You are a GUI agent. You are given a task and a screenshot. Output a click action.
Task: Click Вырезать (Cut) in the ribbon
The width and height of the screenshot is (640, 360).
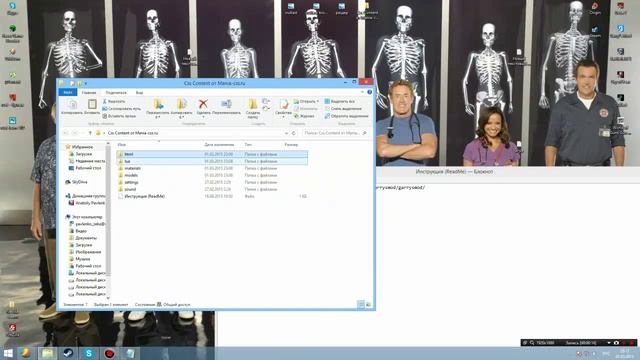114,101
